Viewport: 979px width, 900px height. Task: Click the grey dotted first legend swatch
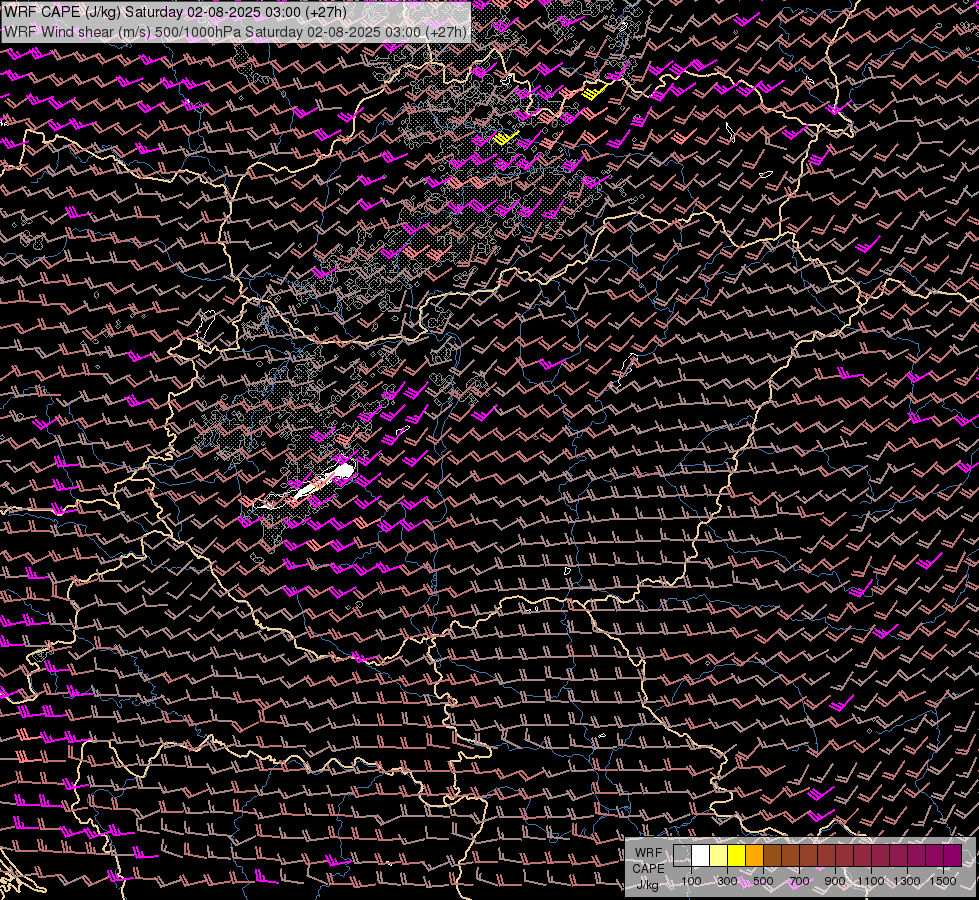(x=682, y=856)
